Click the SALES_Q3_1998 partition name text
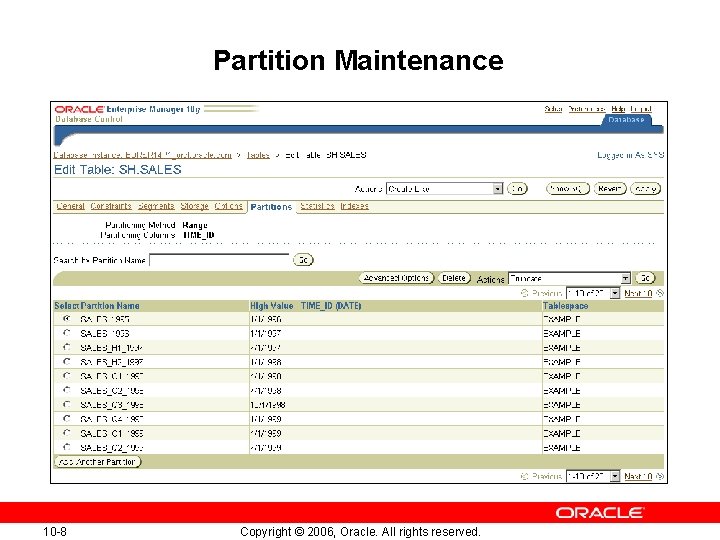Image resolution: width=720 pixels, height=540 pixels. click(112, 405)
